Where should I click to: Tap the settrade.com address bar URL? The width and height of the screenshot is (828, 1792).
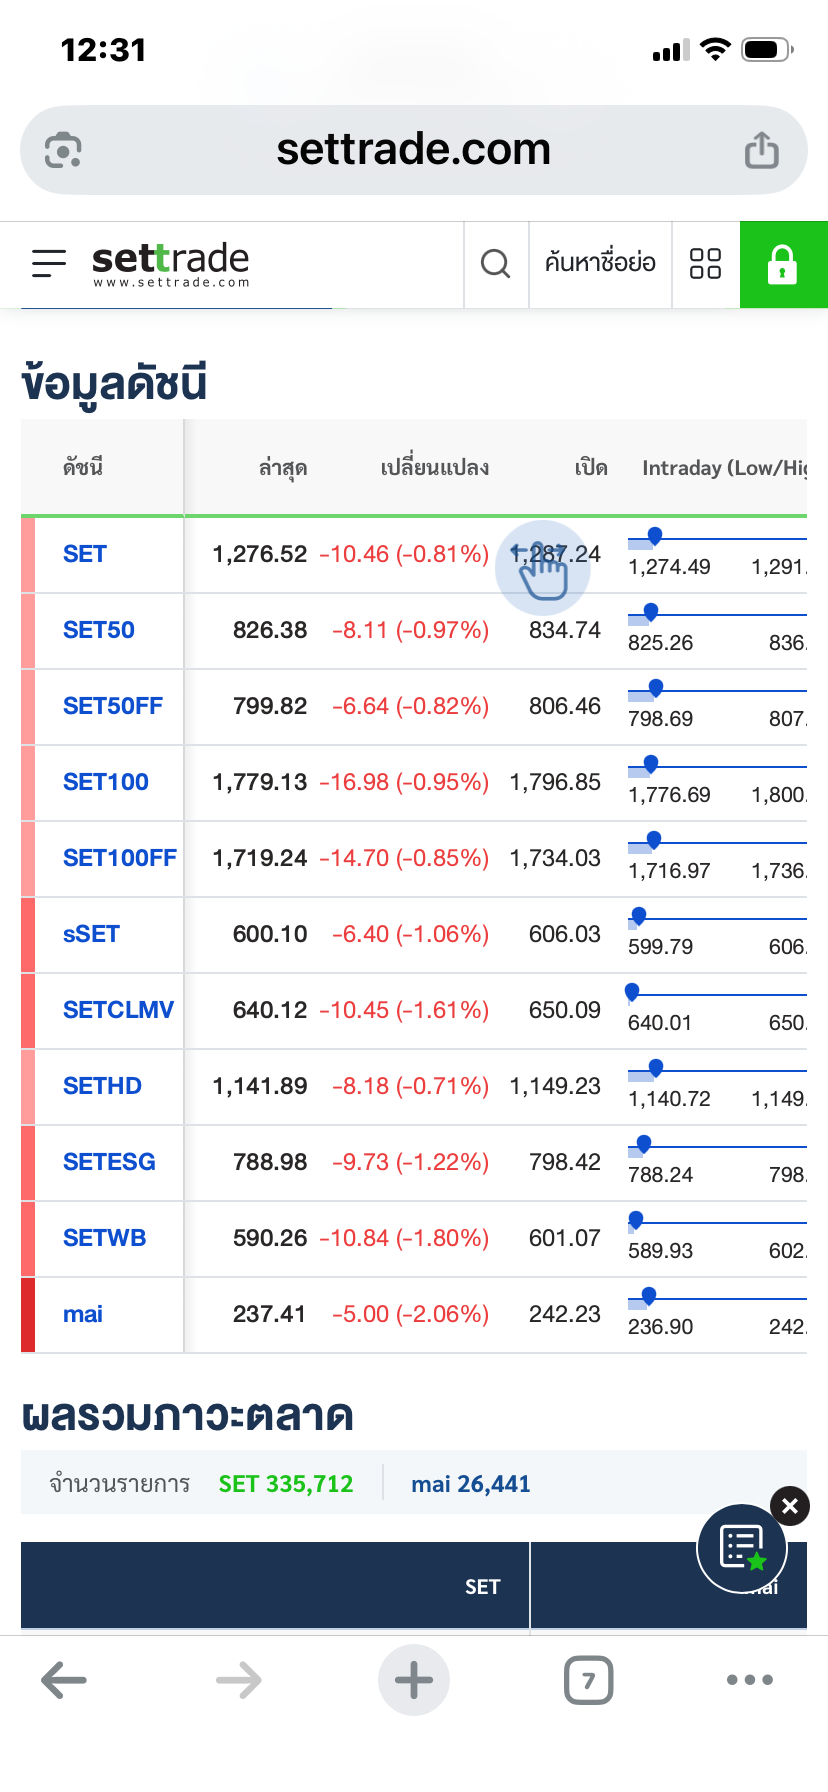413,150
